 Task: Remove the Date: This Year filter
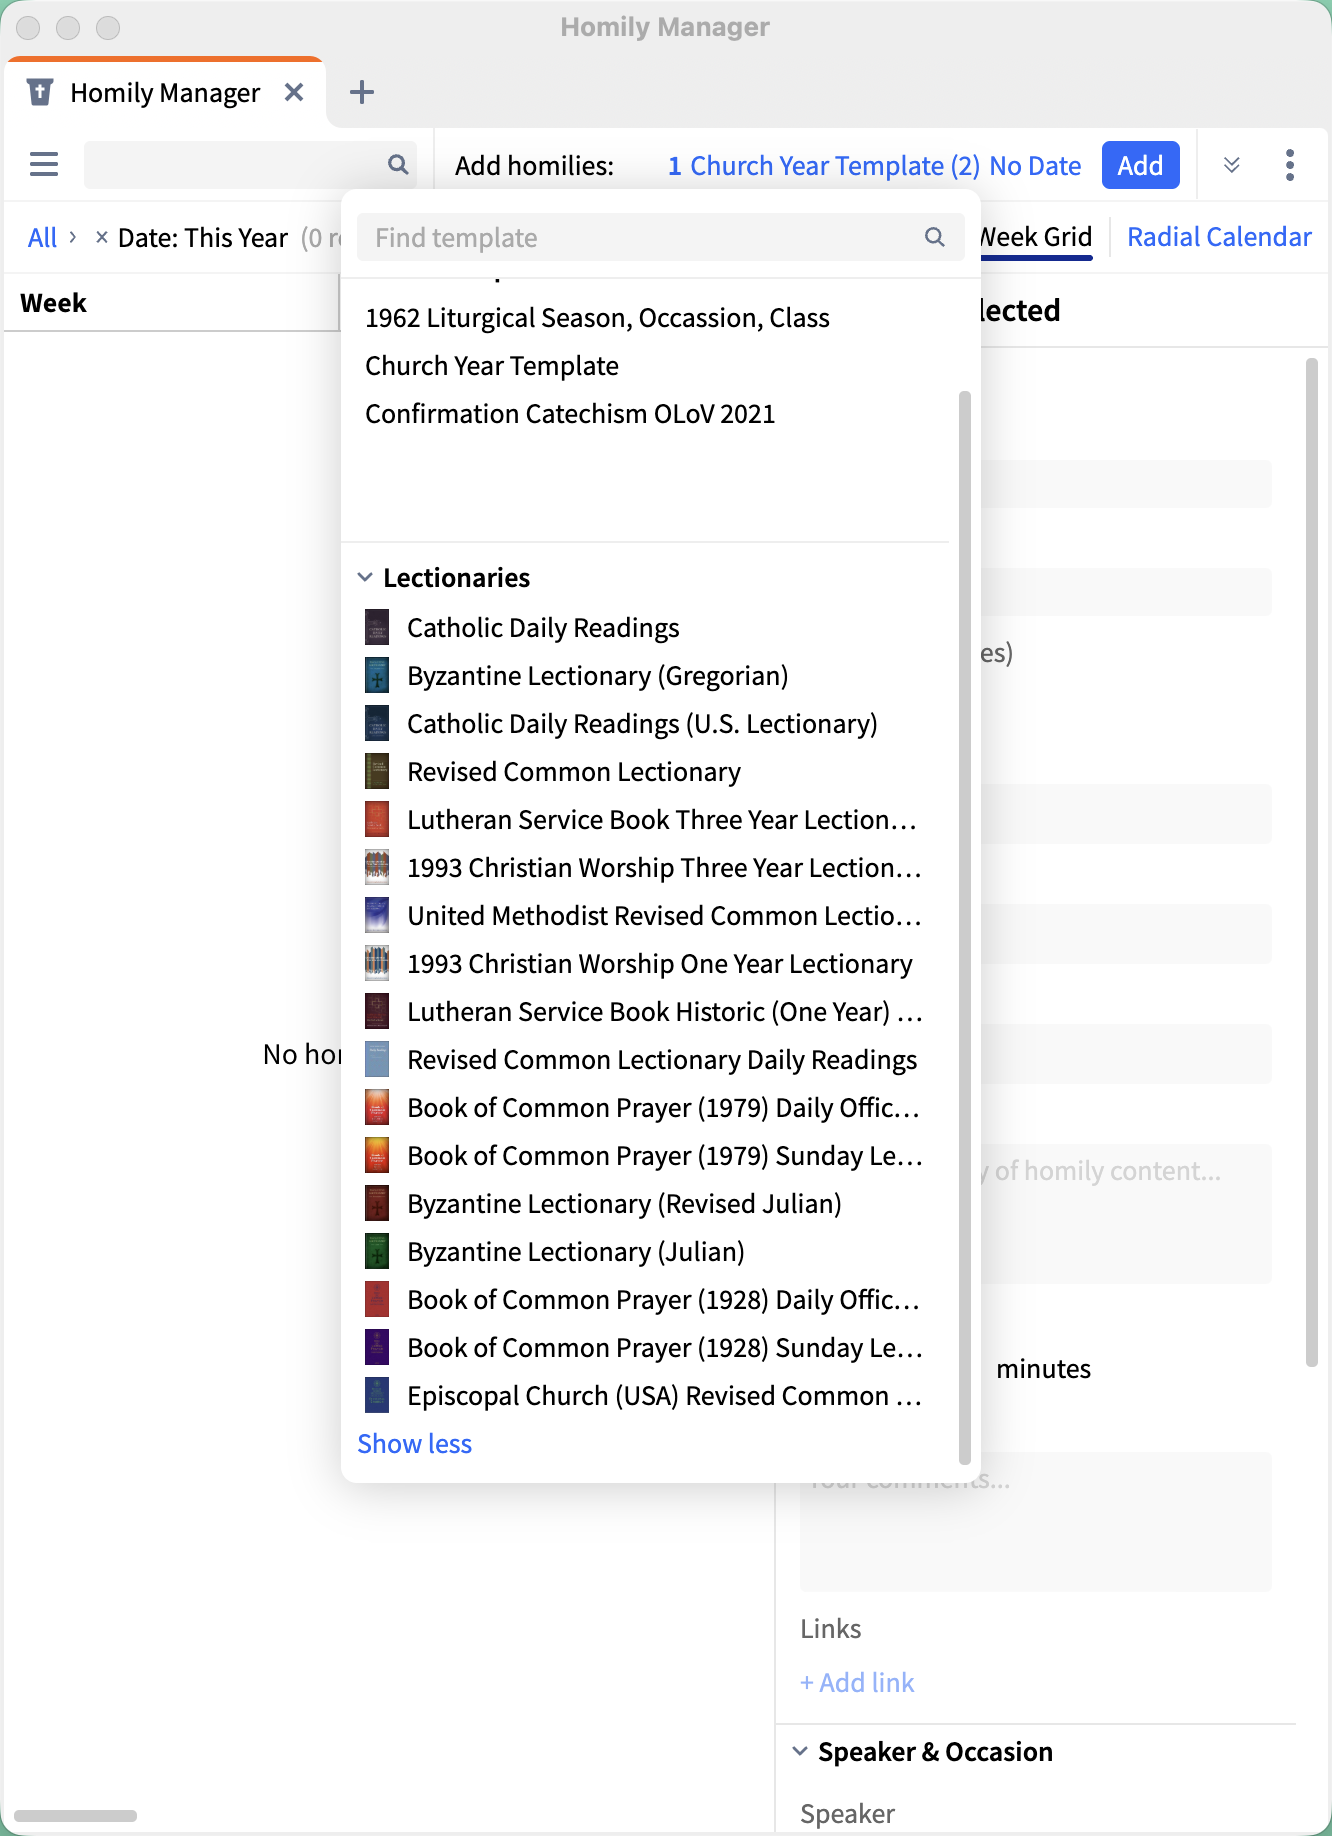tap(101, 237)
